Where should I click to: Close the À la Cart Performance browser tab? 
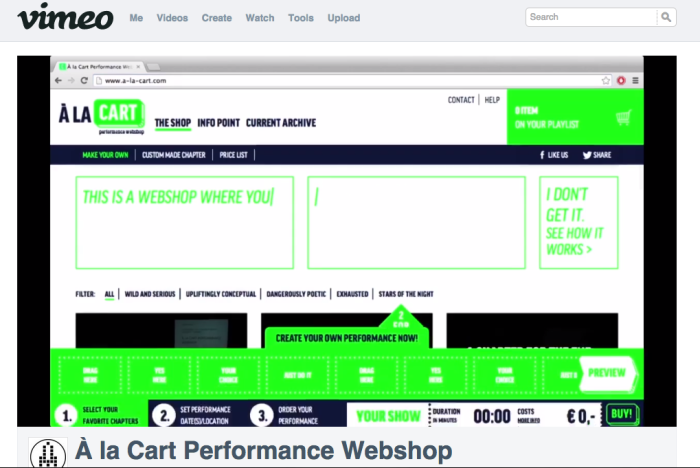(x=138, y=67)
